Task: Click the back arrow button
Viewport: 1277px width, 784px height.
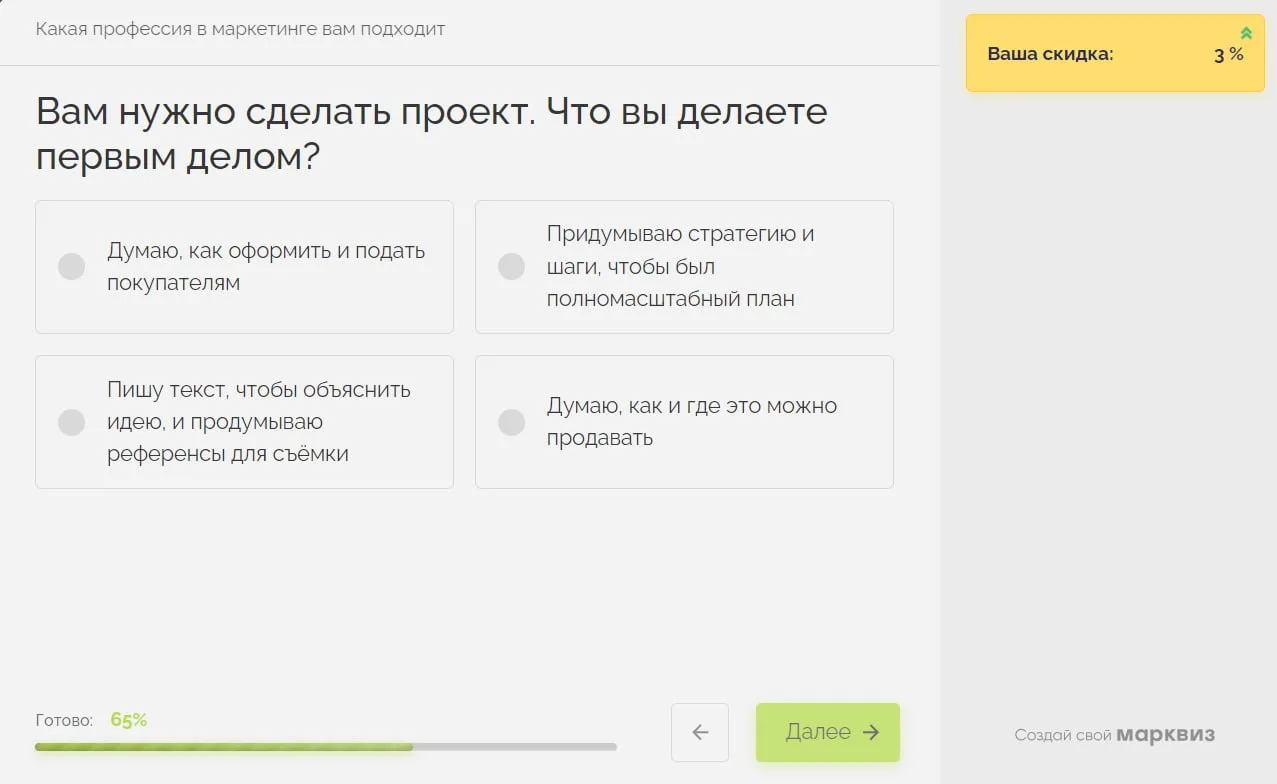Action: (x=700, y=732)
